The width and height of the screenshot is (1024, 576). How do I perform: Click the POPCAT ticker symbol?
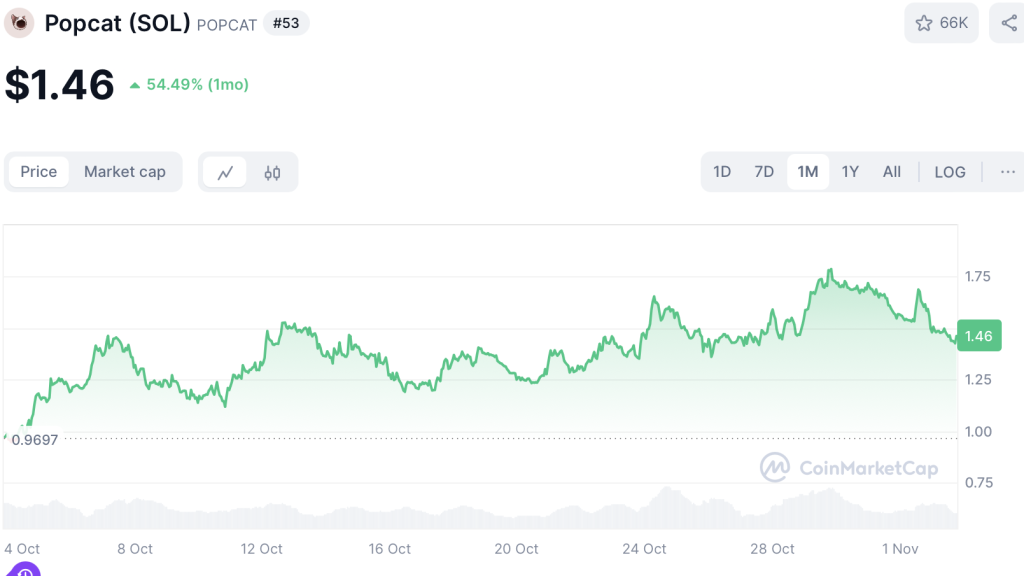coord(227,25)
